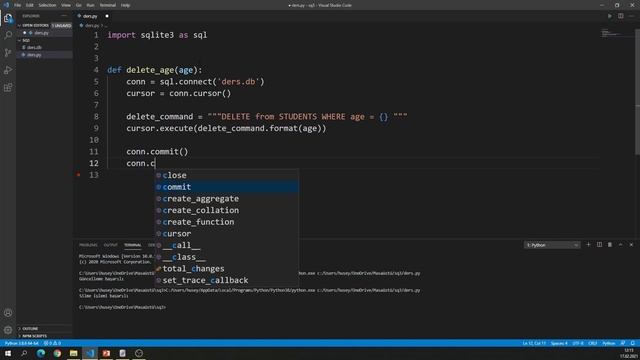Open Windows Start menu

[x=8, y=353]
